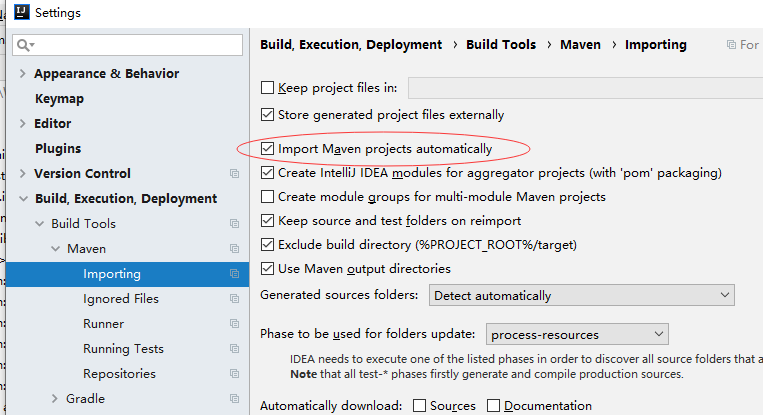The width and height of the screenshot is (763, 415).
Task: Click the project-level icon beside Ignored Files
Action: click(235, 299)
